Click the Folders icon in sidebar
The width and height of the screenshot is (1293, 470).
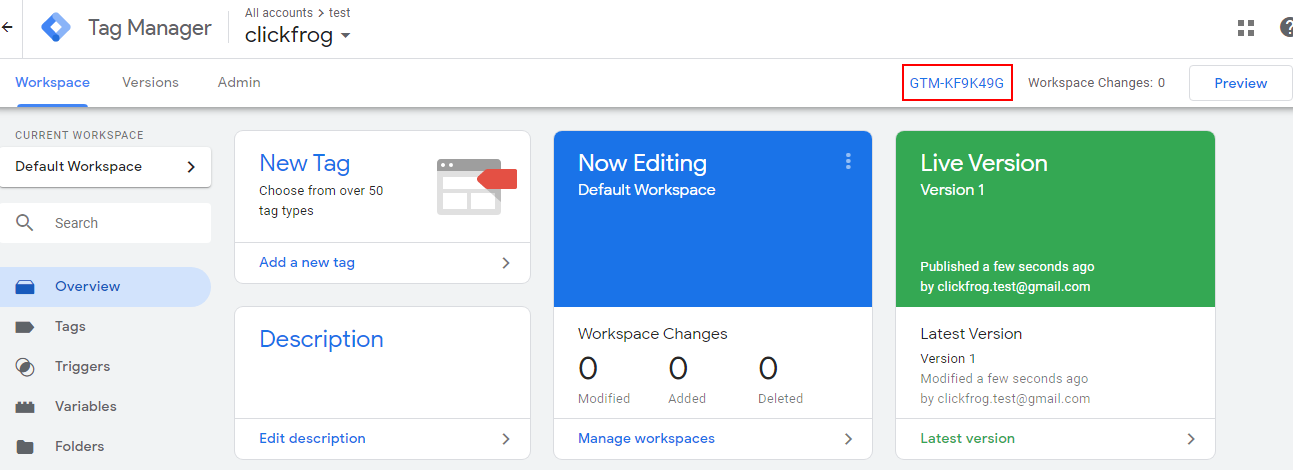tap(25, 447)
